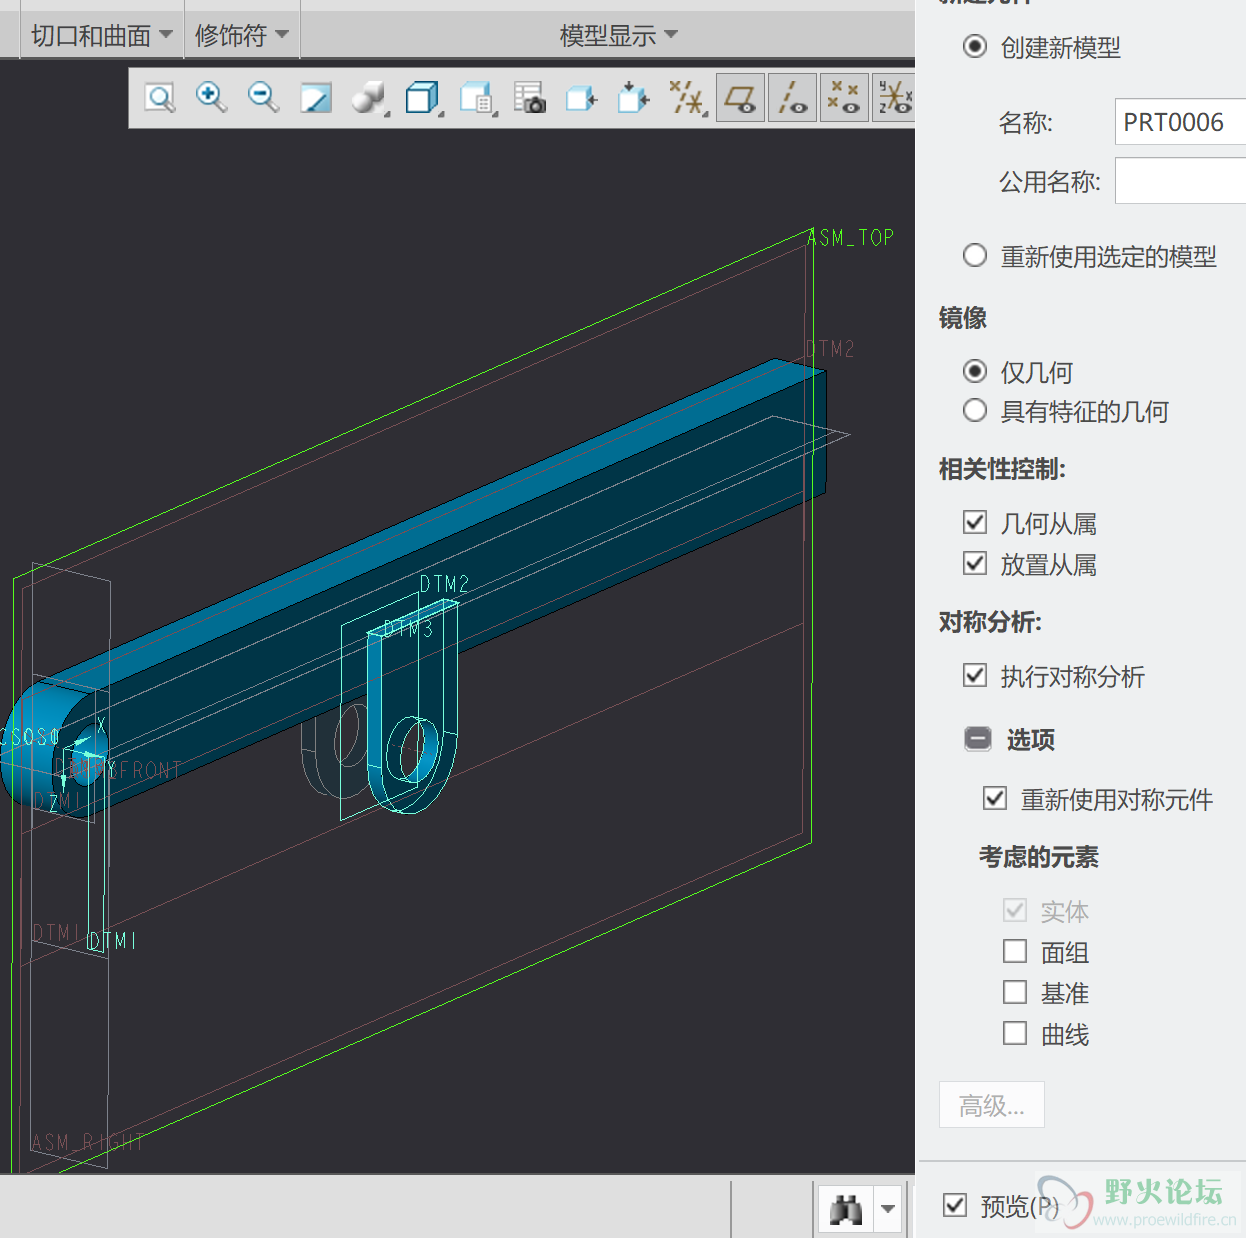Click the 高级... button
The width and height of the screenshot is (1246, 1238).
click(991, 1105)
